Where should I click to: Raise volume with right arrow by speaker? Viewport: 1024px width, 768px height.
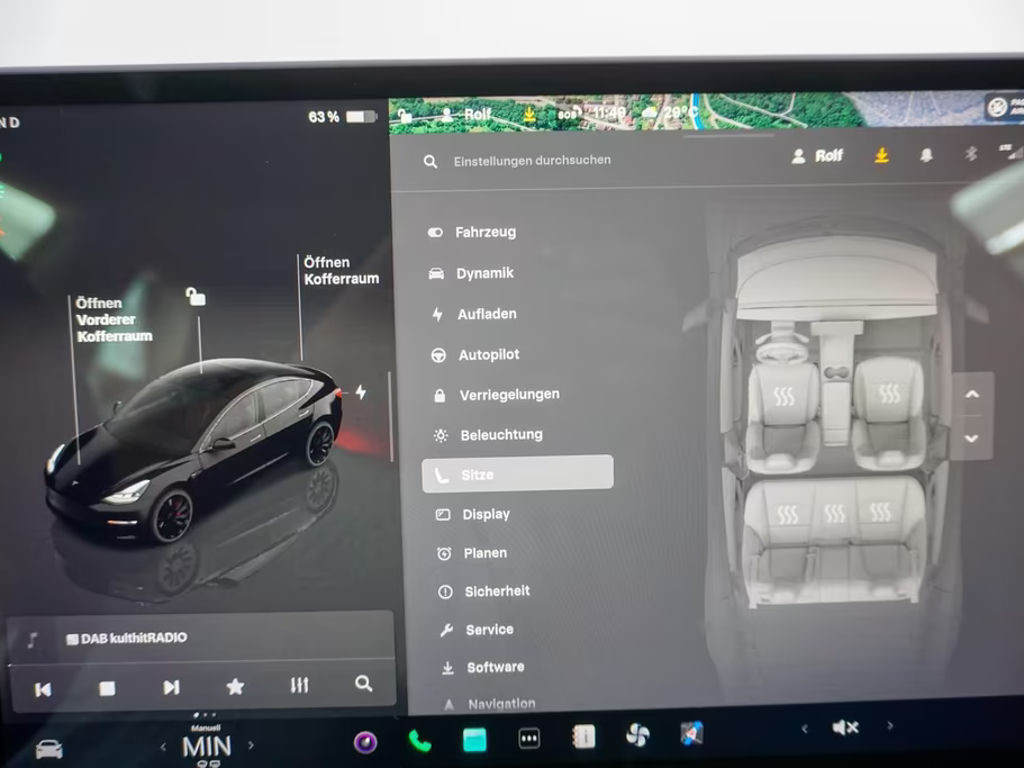[x=889, y=725]
